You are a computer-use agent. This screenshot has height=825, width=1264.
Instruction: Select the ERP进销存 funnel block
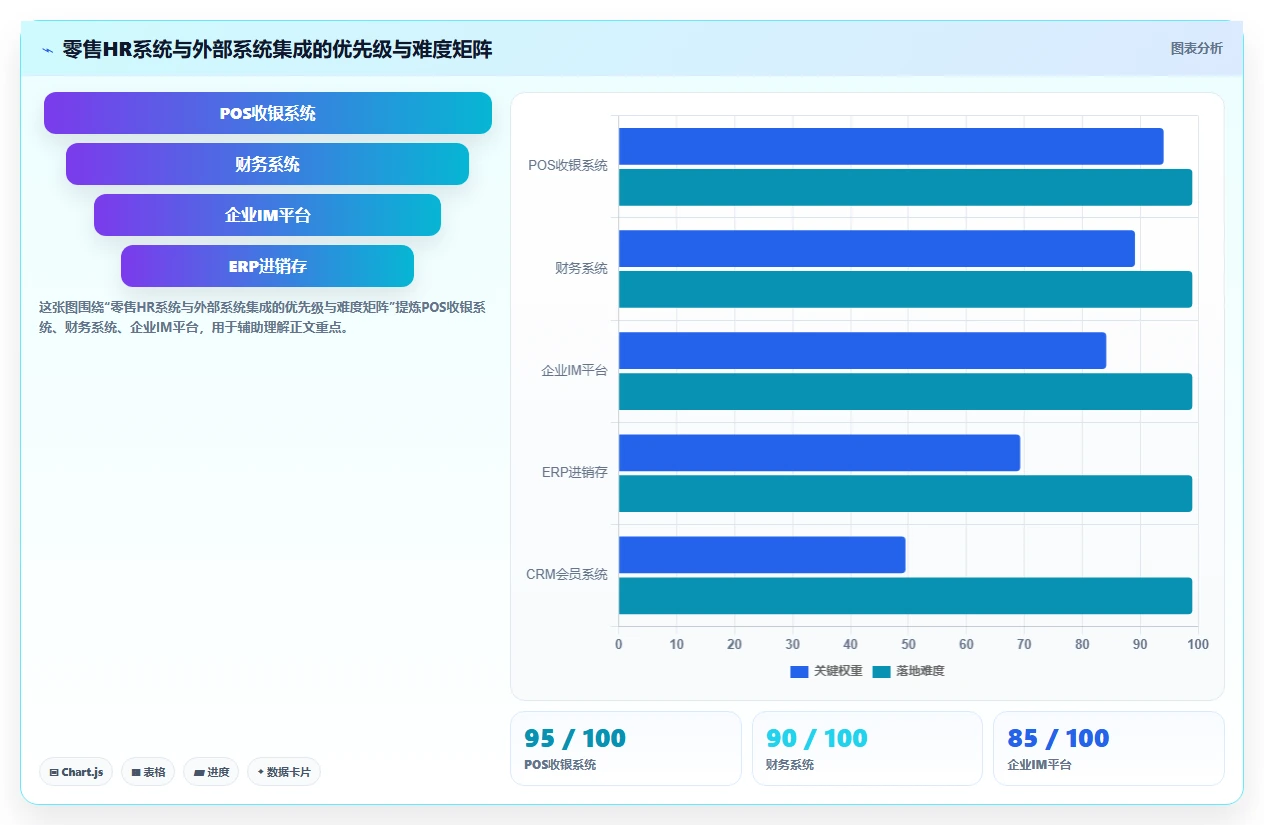tap(267, 266)
